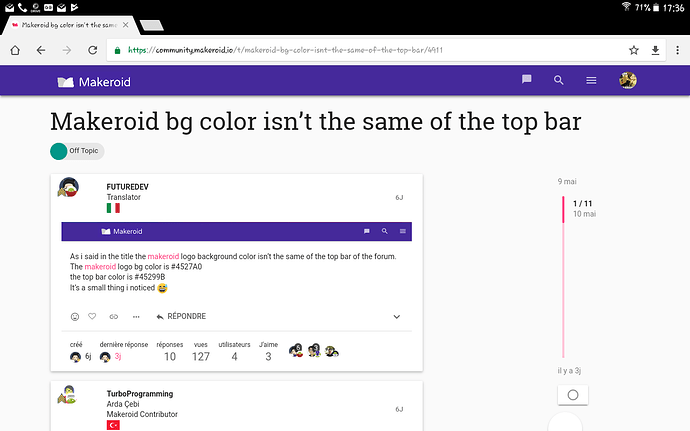Open the user avatar in the forum header
Image resolution: width=690 pixels, height=431 pixels.
[628, 80]
